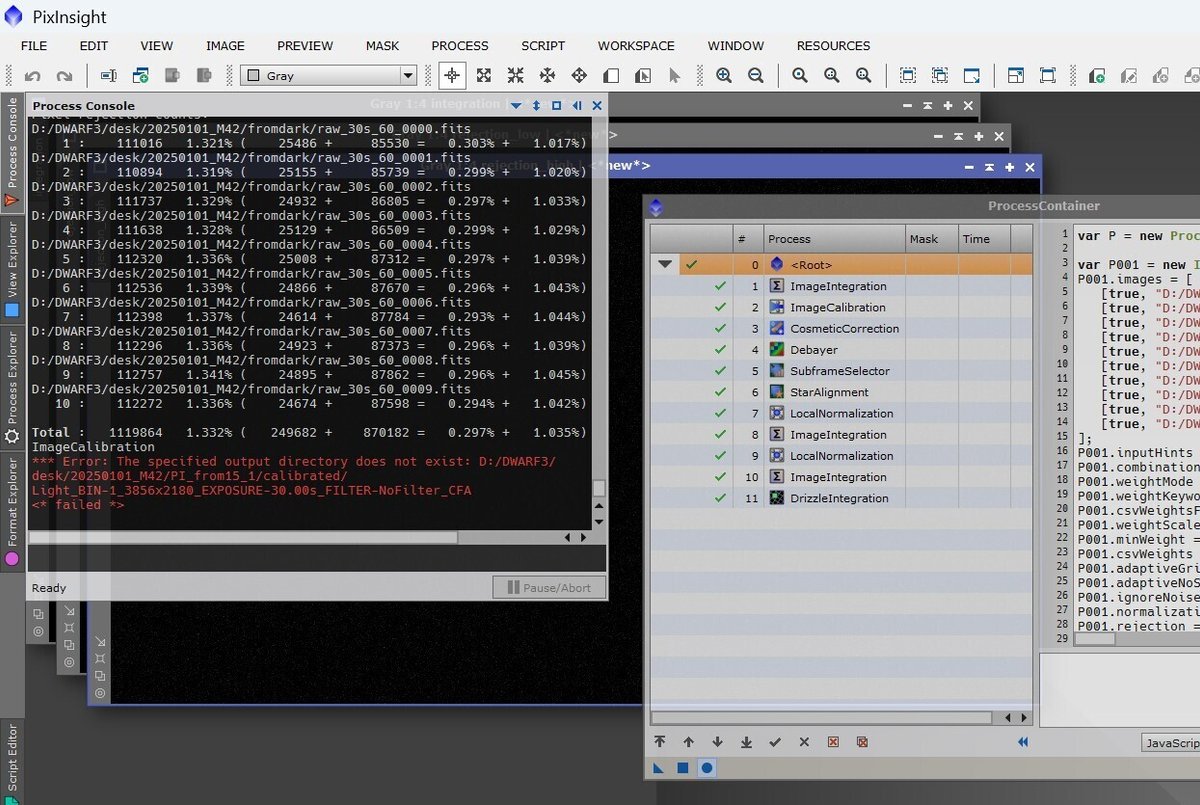
Task: Toggle the checkmark for ImageCalibration row
Action: (x=720, y=307)
